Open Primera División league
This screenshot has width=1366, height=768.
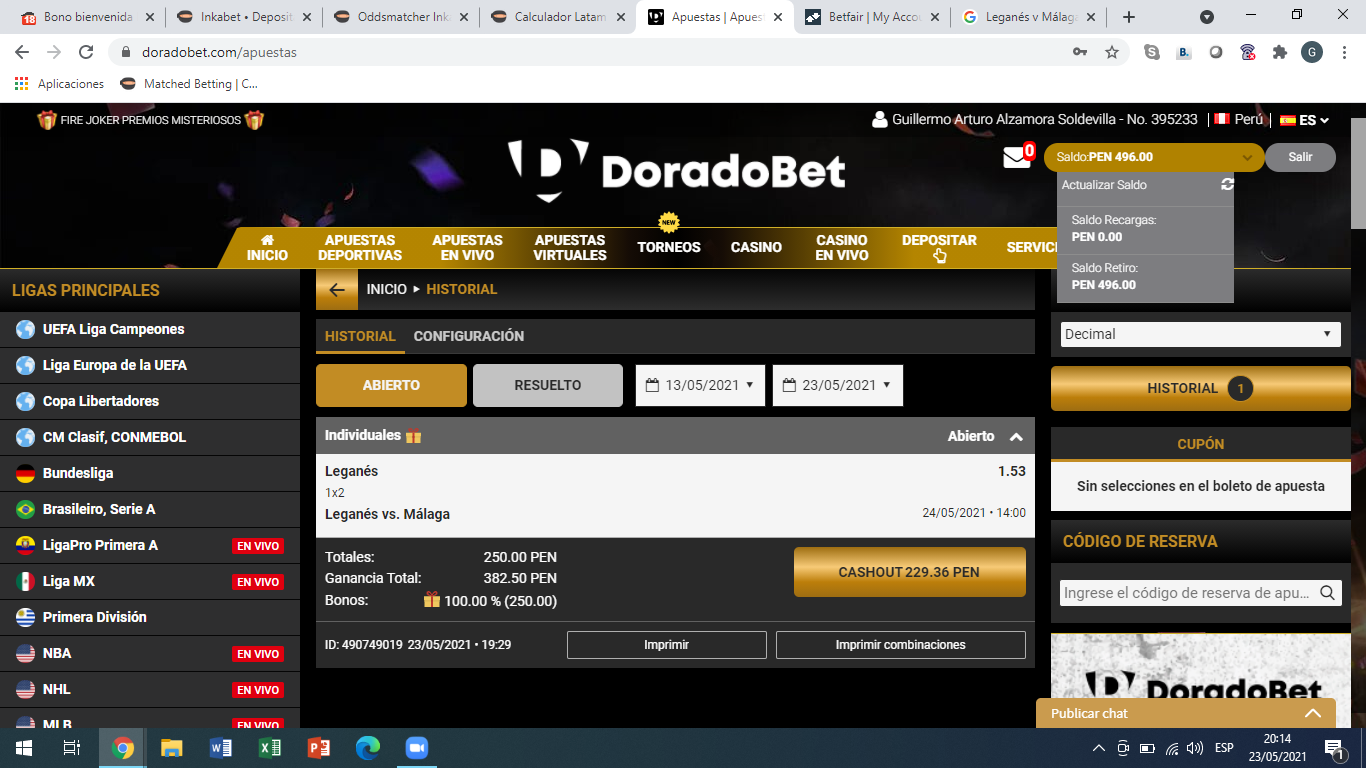point(150,617)
